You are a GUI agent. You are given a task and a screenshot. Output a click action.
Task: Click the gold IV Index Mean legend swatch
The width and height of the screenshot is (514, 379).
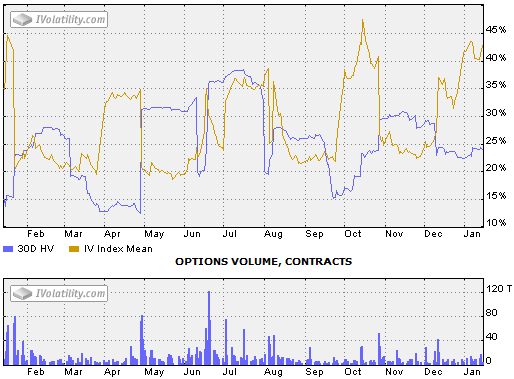pyautogui.click(x=74, y=249)
